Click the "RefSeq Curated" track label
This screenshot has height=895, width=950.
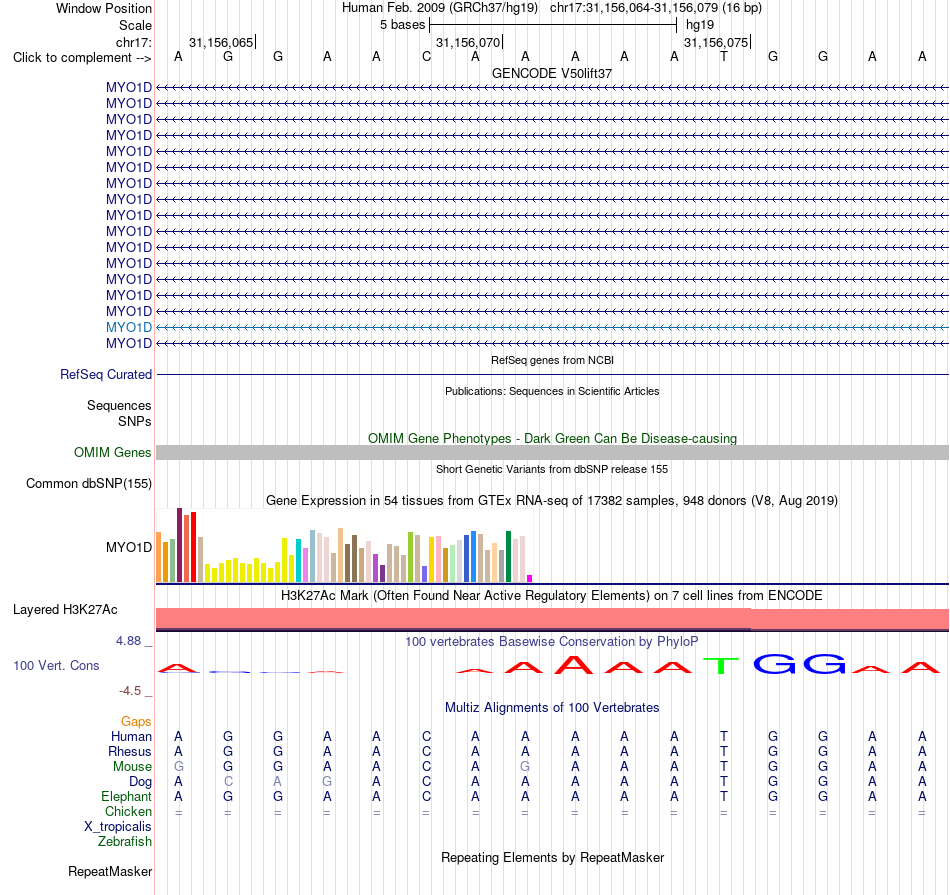click(x=105, y=374)
